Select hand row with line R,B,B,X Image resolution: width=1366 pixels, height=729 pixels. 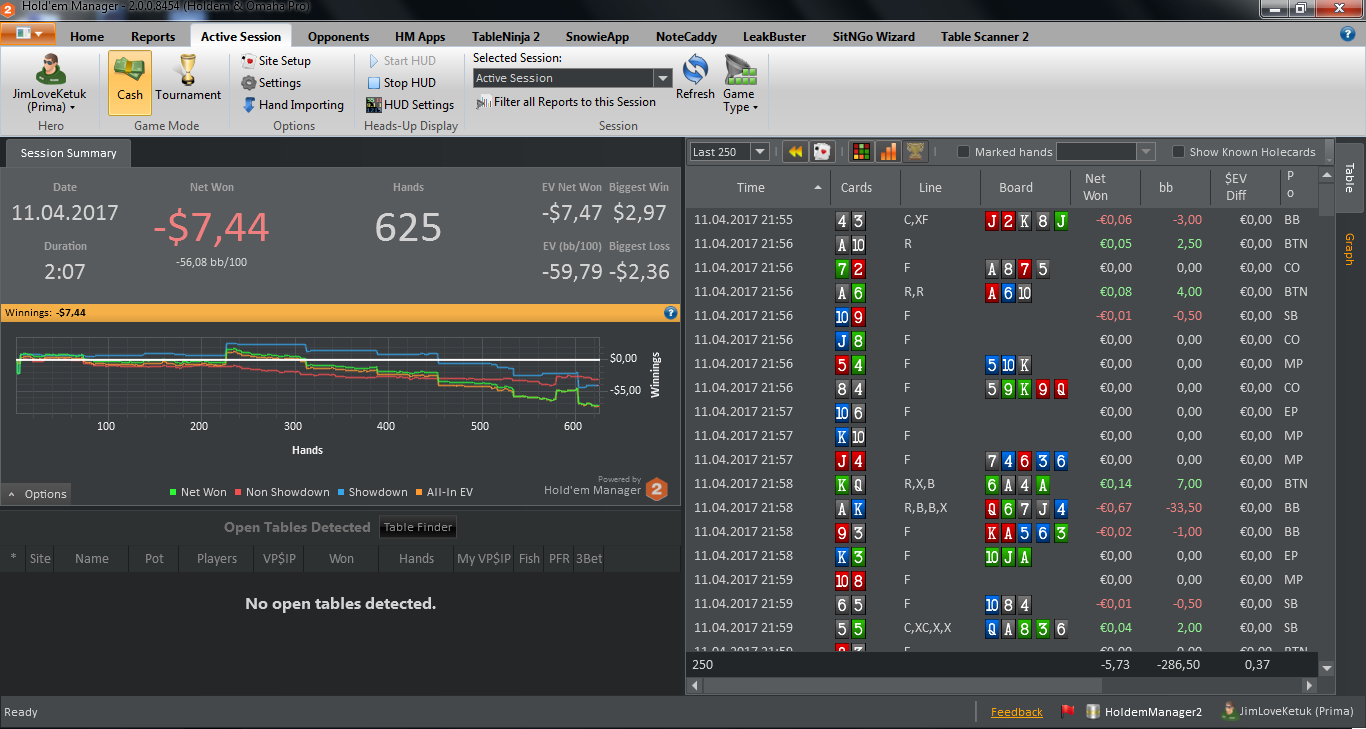tap(1003, 508)
